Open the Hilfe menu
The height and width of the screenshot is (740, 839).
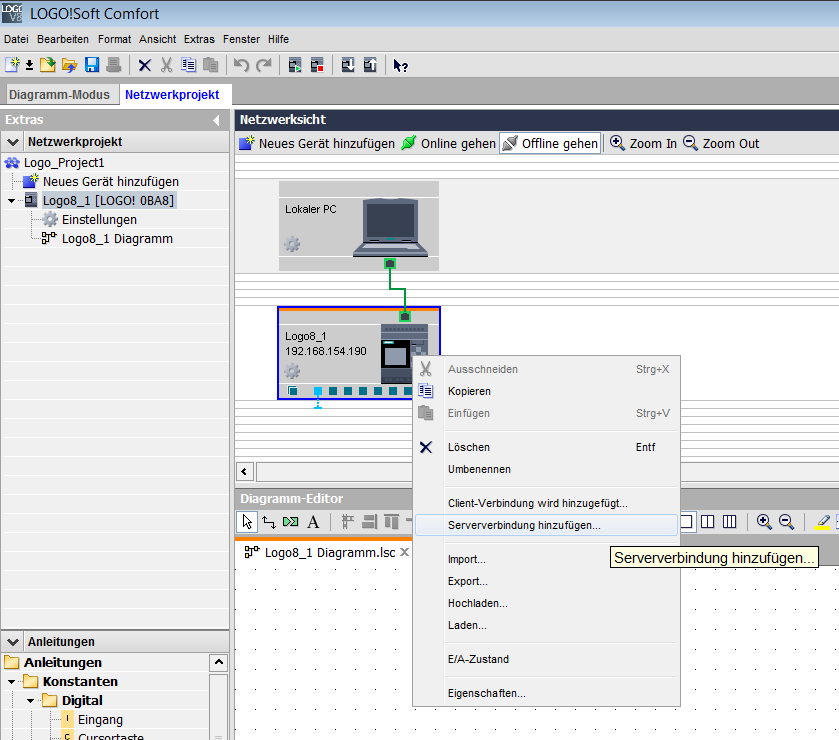coord(278,39)
